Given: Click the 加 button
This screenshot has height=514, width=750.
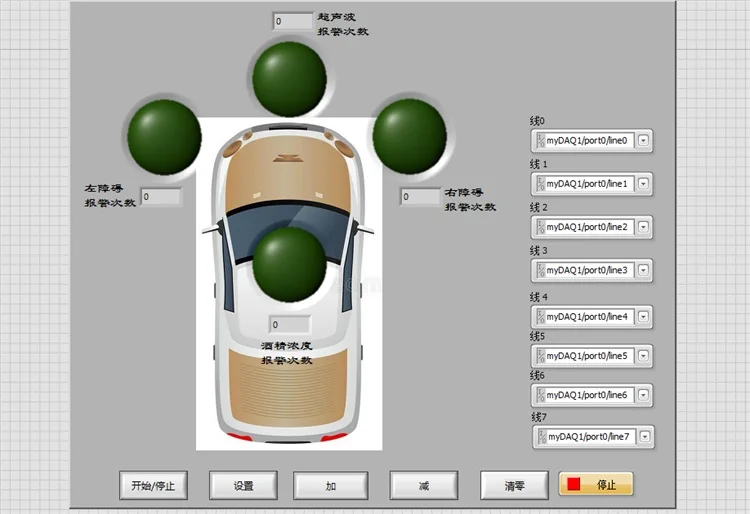Looking at the screenshot, I should pyautogui.click(x=331, y=485).
